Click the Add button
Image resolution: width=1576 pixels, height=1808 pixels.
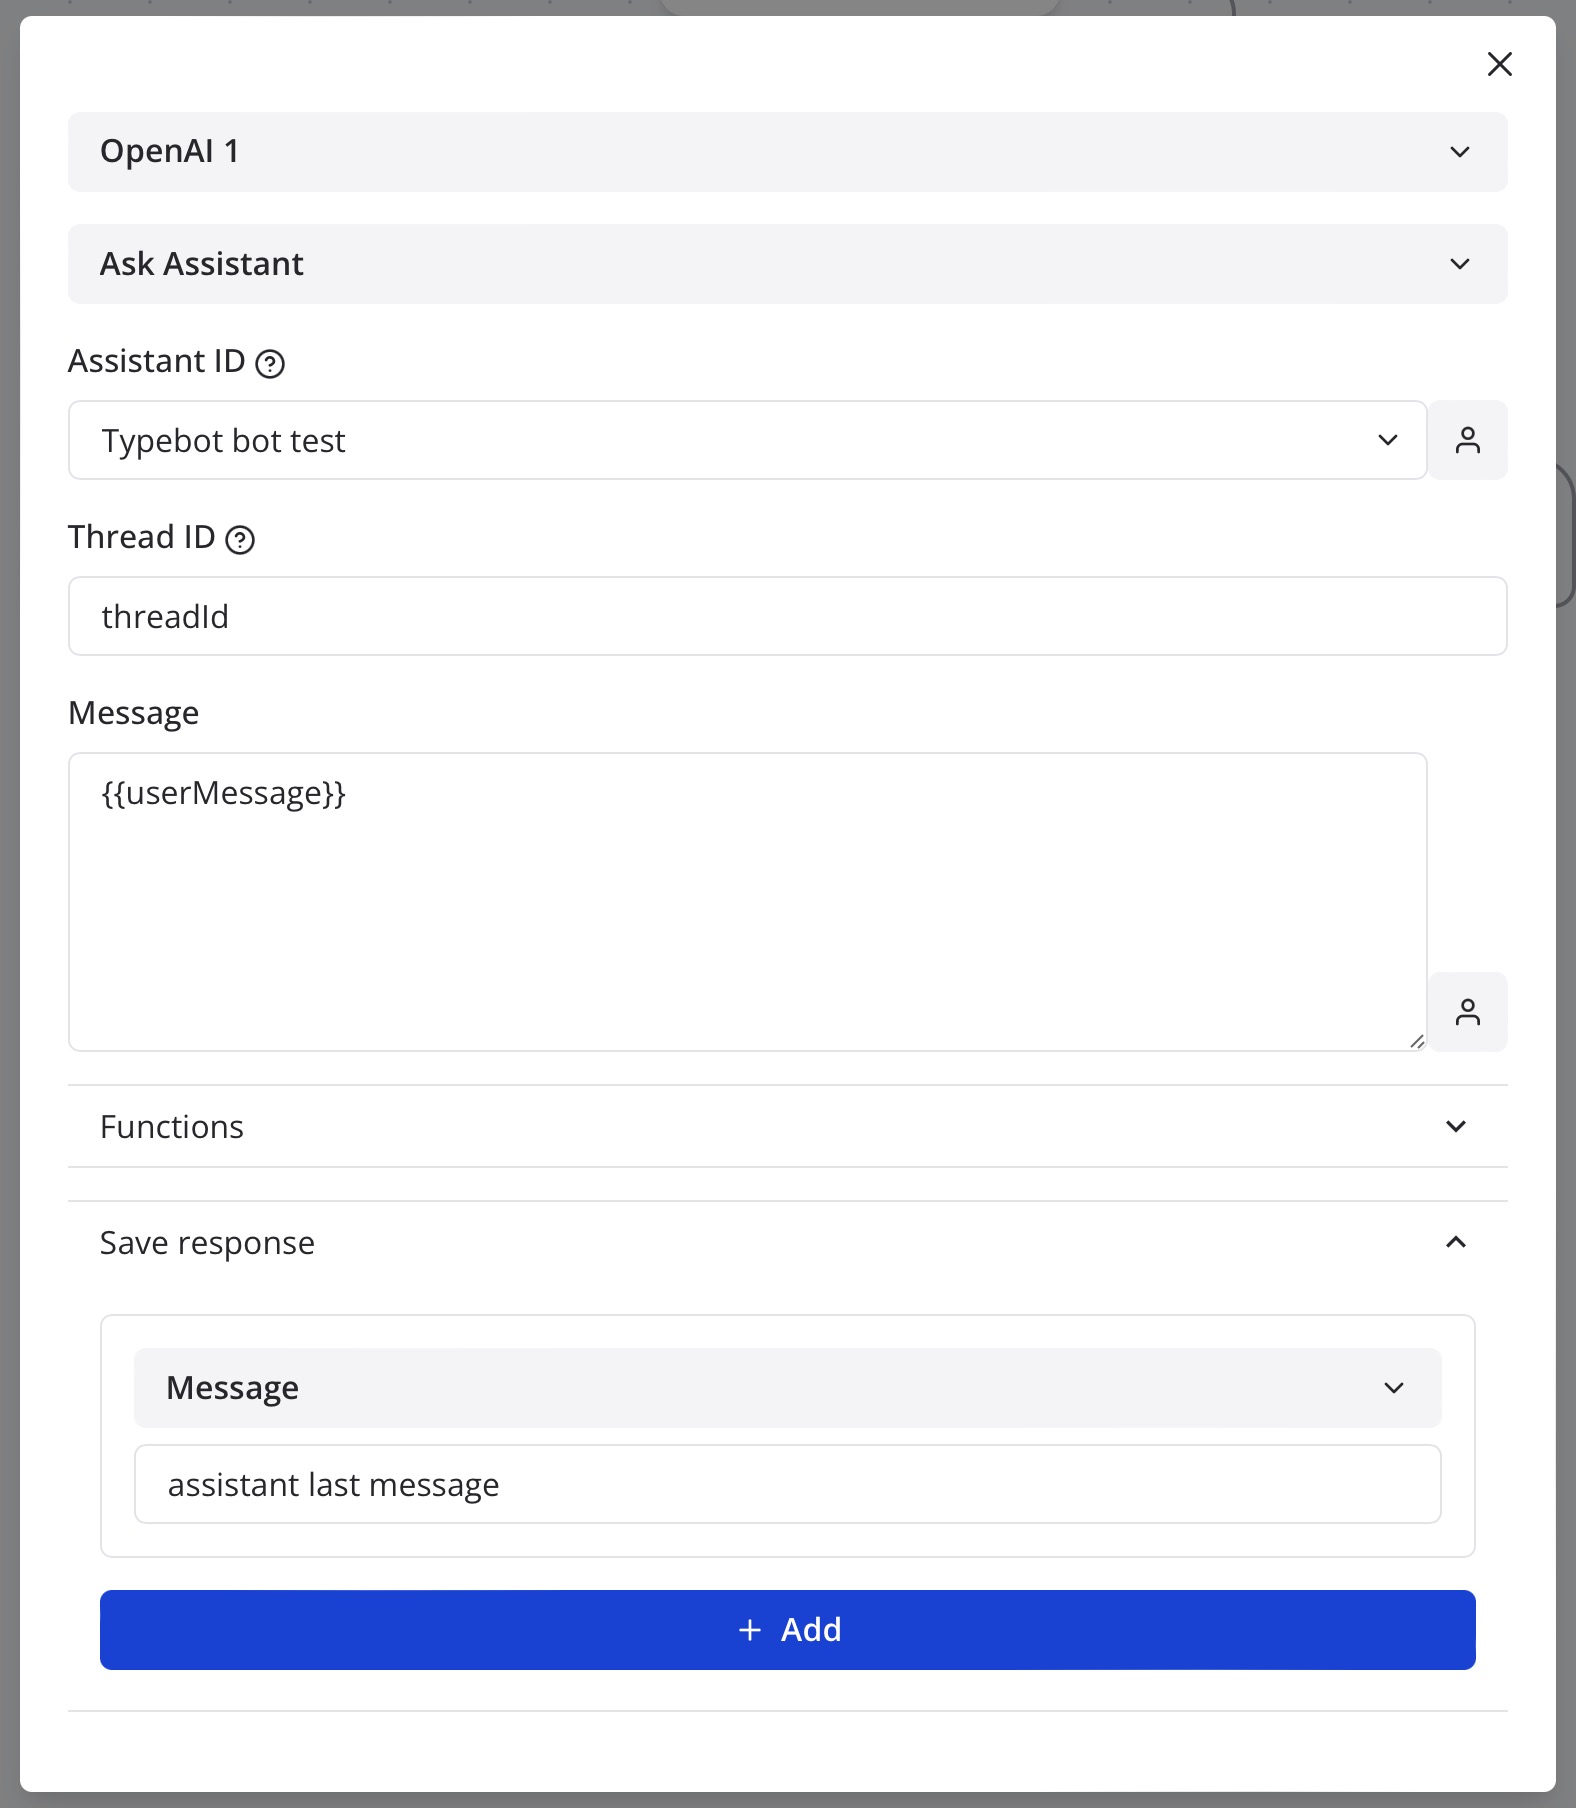(x=788, y=1630)
